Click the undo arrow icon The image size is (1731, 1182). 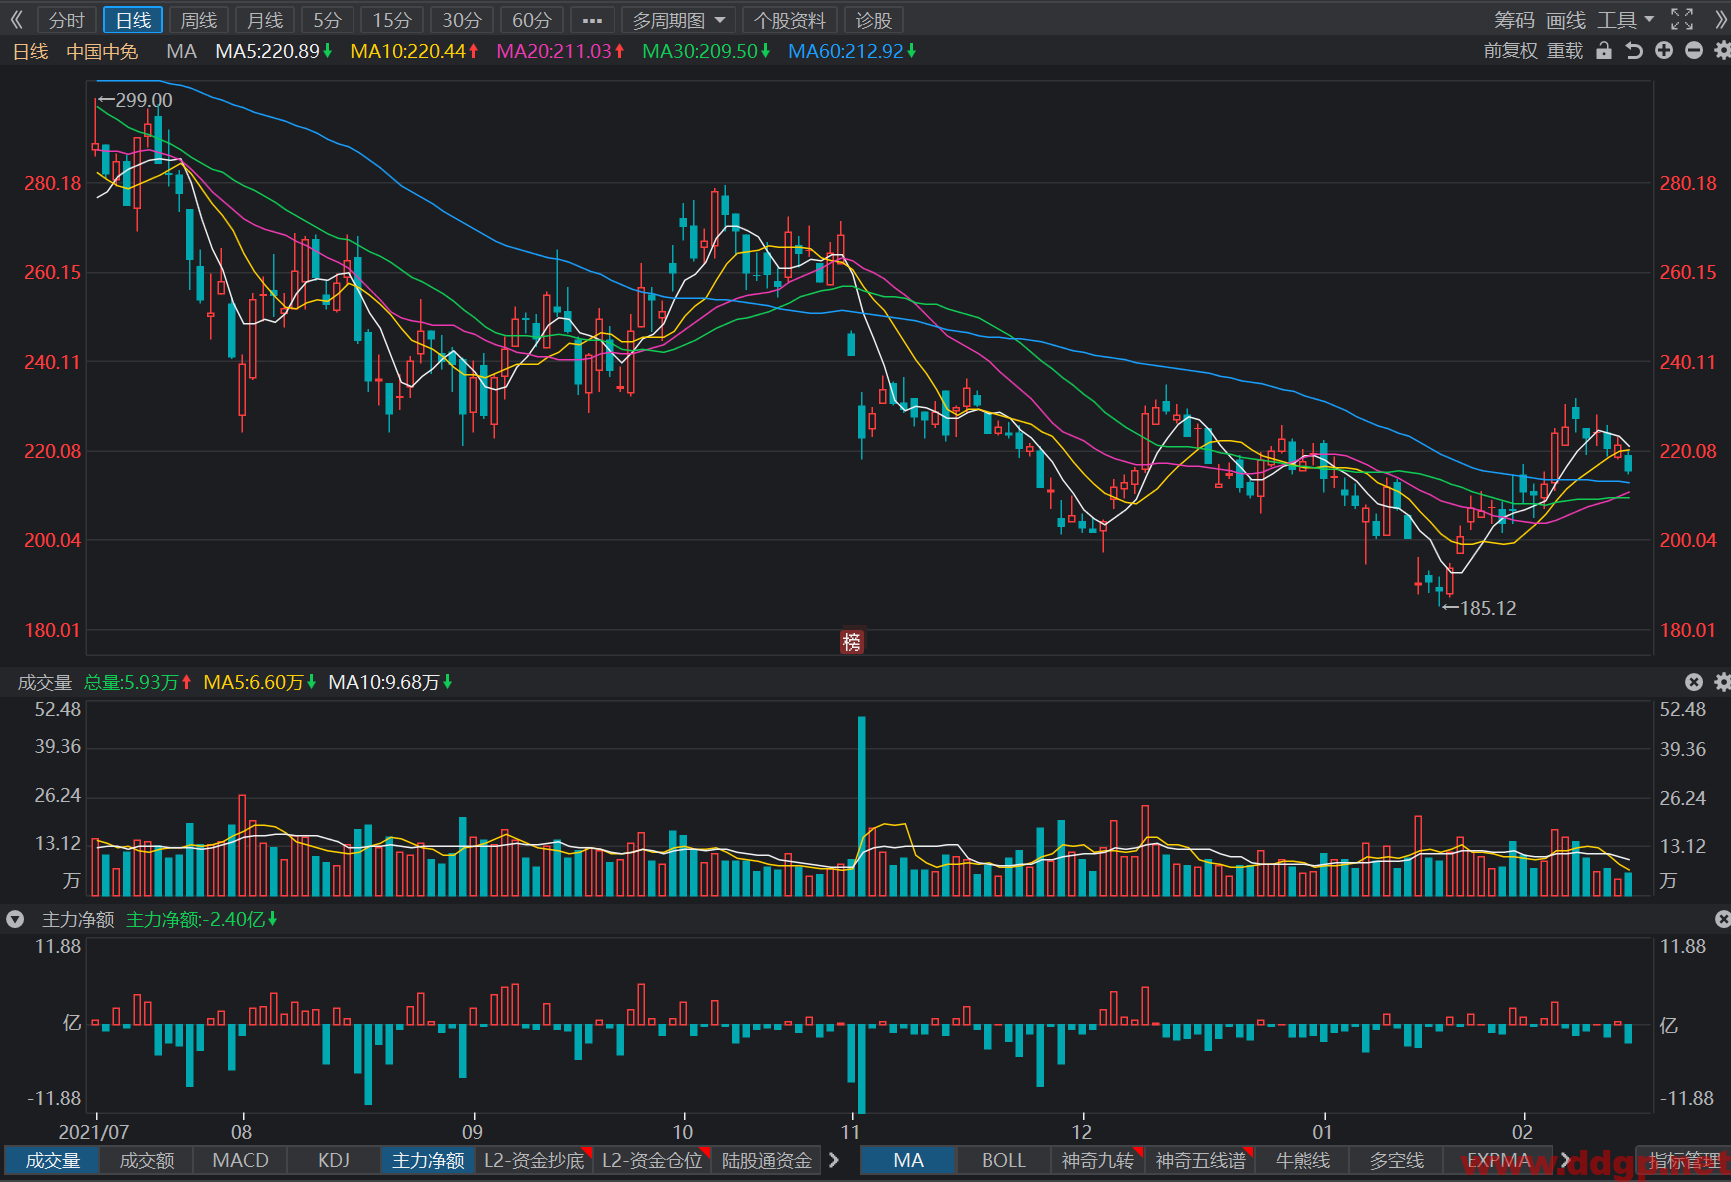click(1634, 51)
